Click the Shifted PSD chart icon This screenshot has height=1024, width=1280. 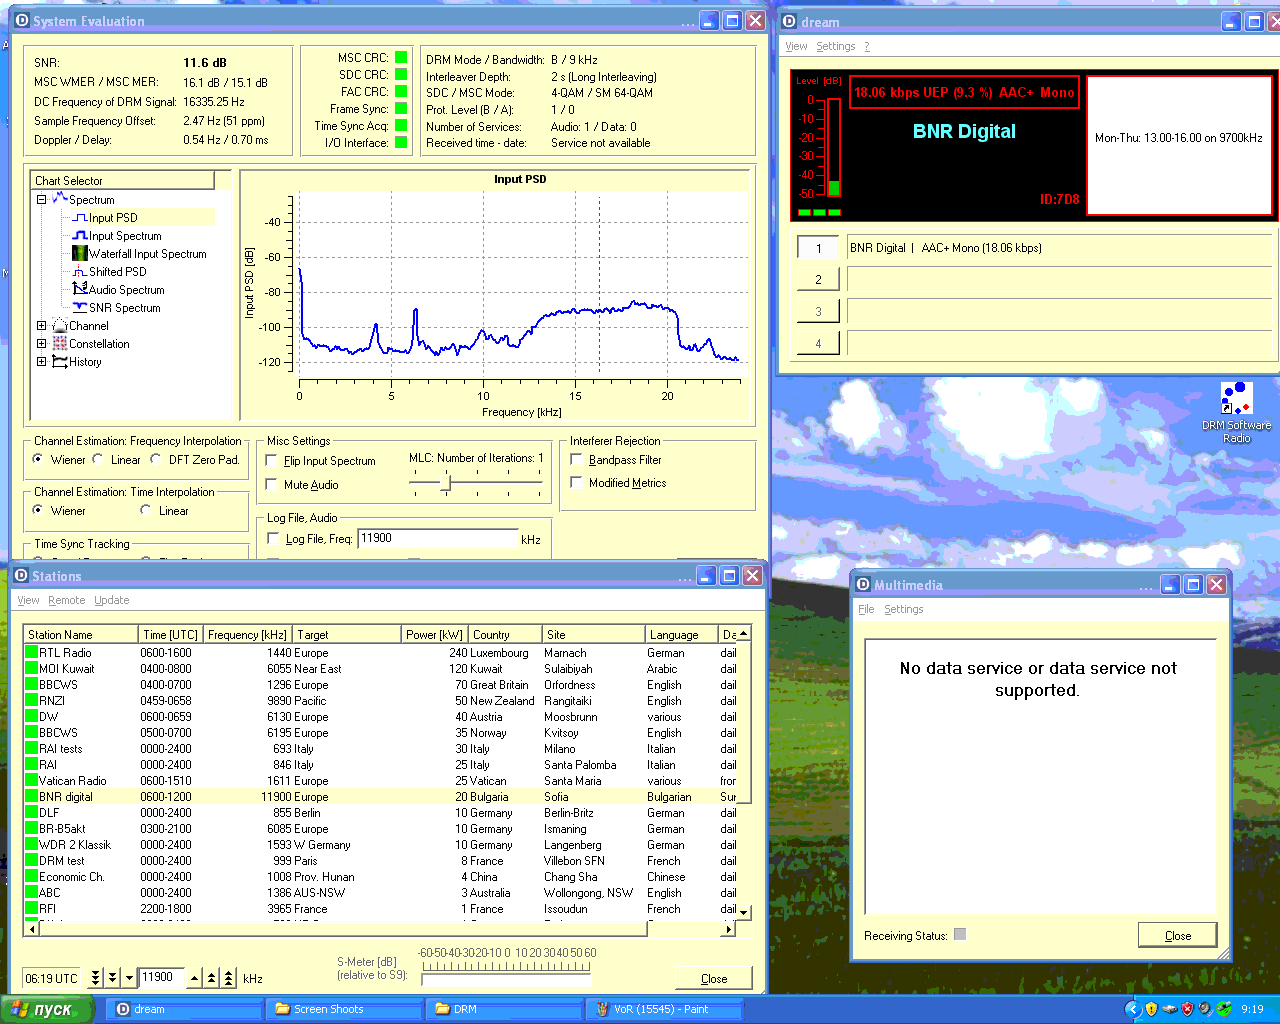click(80, 272)
